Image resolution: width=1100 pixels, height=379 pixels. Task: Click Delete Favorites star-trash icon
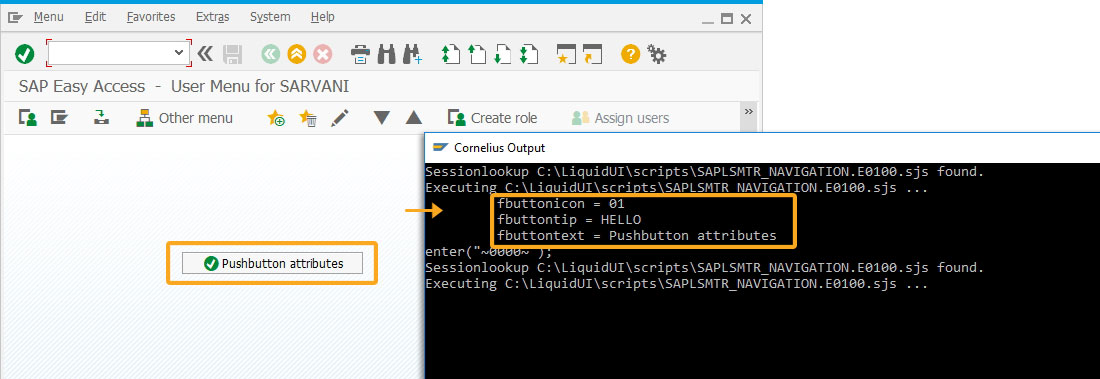[308, 118]
